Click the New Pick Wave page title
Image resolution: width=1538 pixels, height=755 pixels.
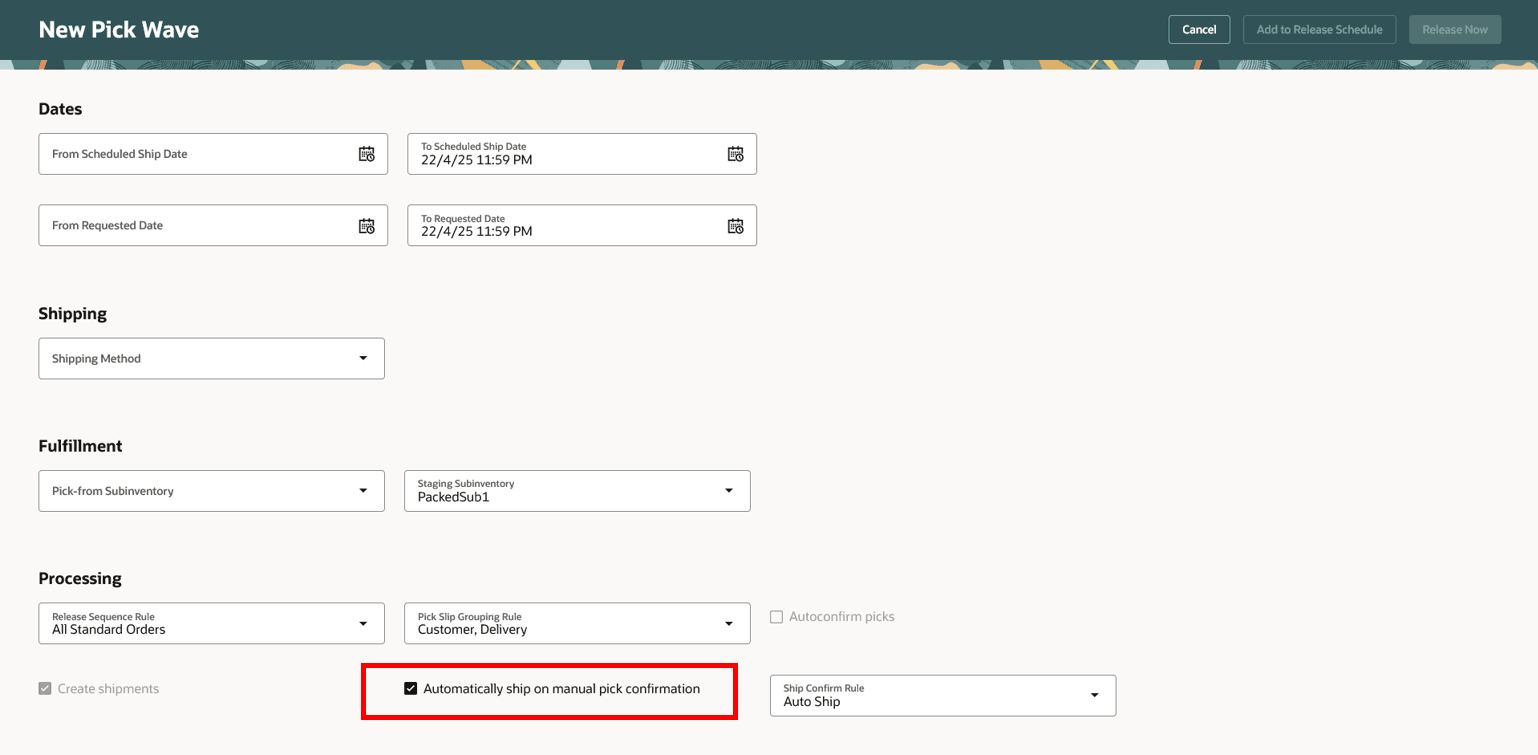[x=119, y=30]
